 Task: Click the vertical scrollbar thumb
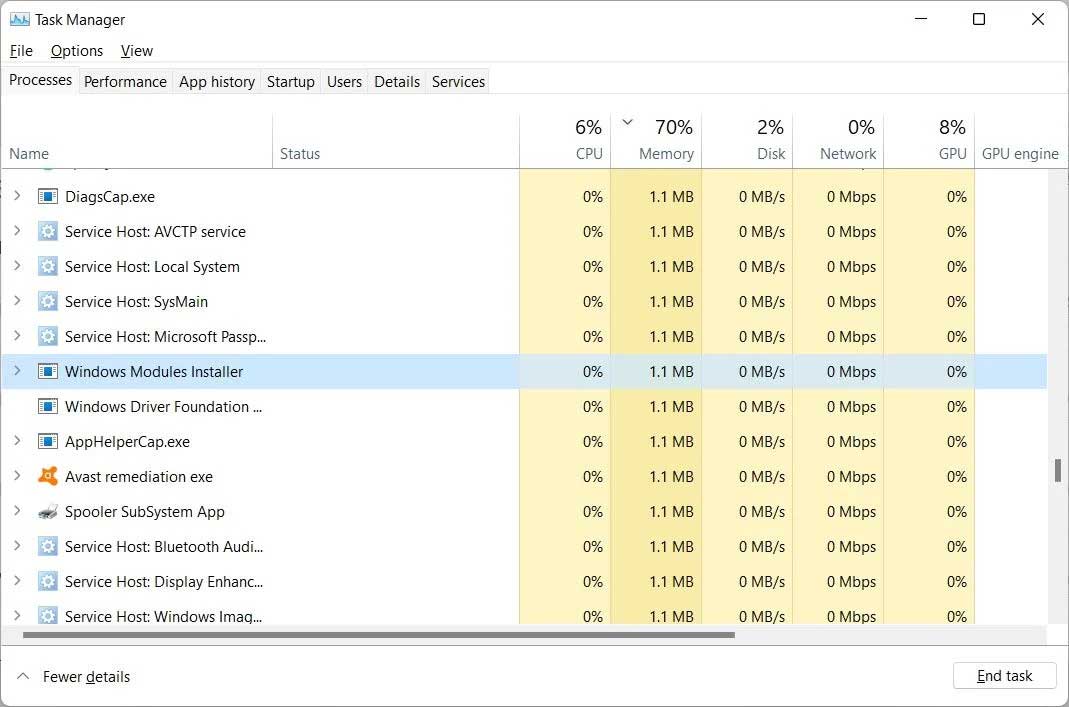pyautogui.click(x=1059, y=470)
